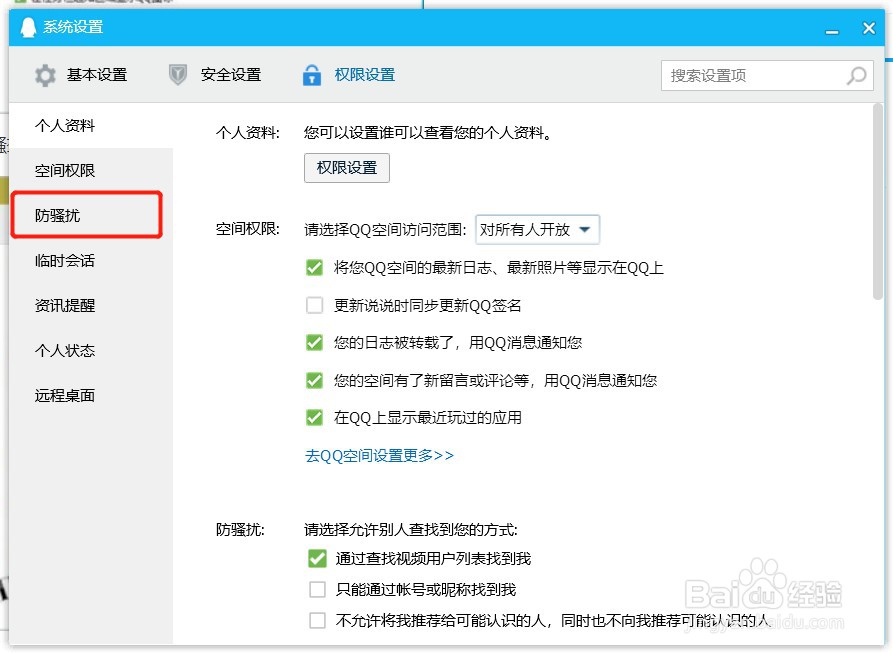Switch to the 权限设置 tab

point(349,75)
